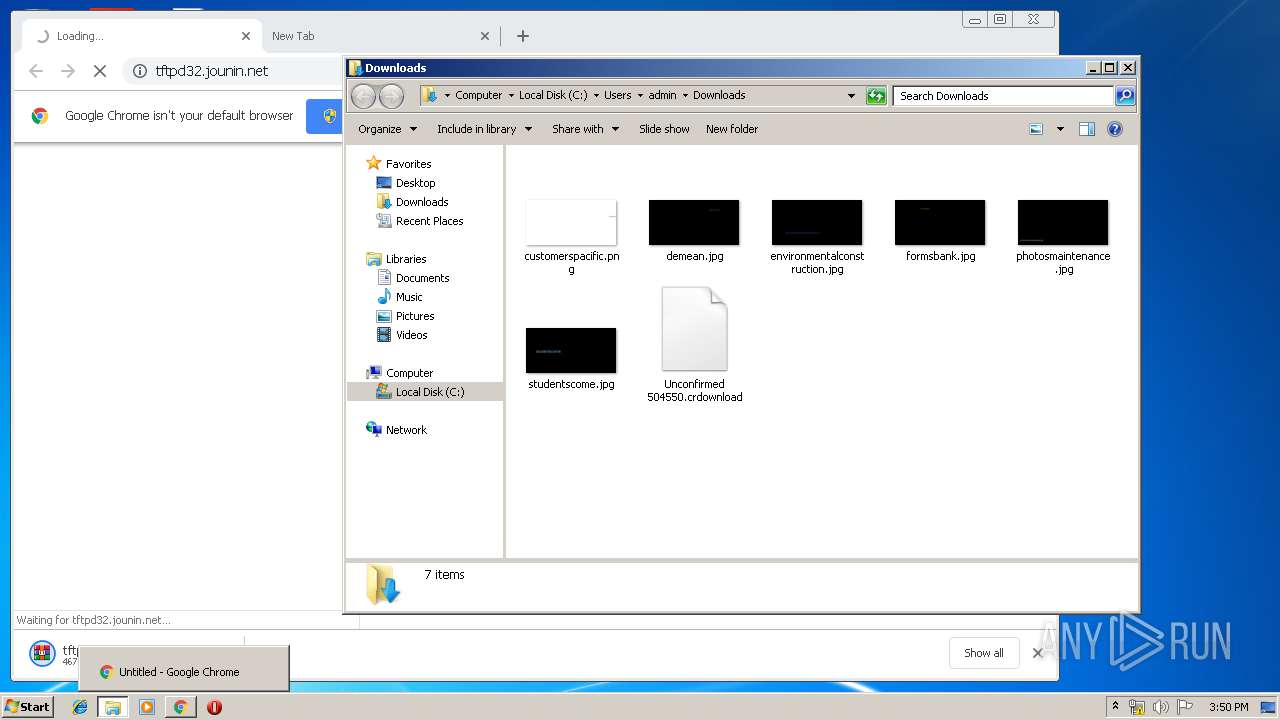Close the Loading... Chrome tab

pos(246,36)
